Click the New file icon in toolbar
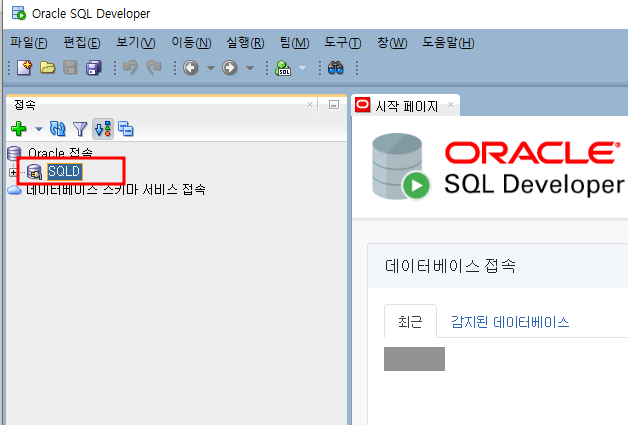Image resolution: width=628 pixels, height=425 pixels. [x=25, y=67]
